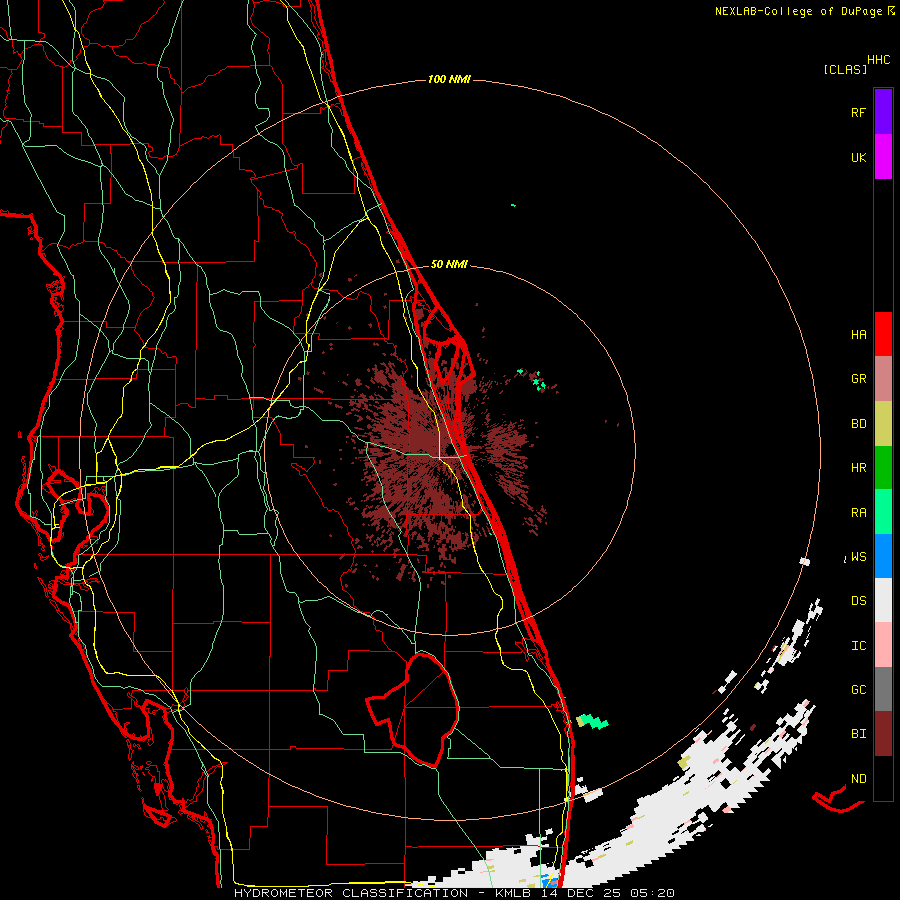Click the purple RF legend color swatch
Viewport: 900px width, 900px height.
pos(883,112)
